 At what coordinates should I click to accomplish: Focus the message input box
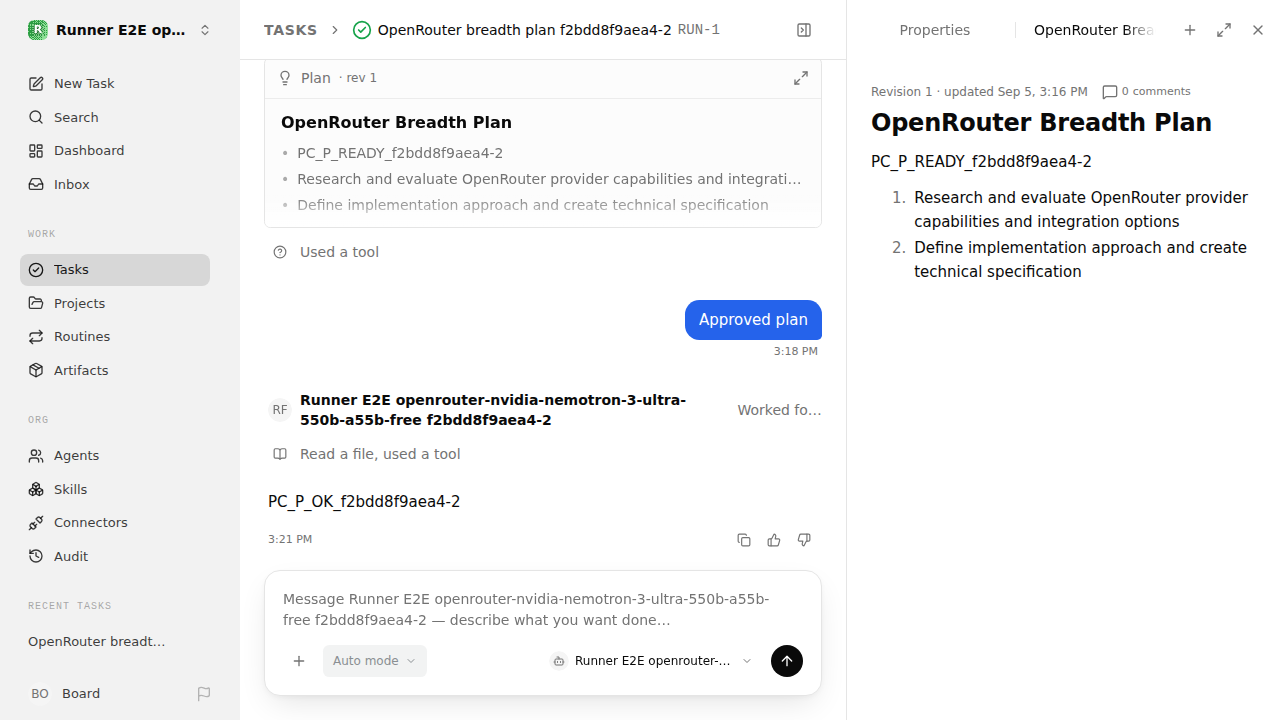[x=542, y=609]
